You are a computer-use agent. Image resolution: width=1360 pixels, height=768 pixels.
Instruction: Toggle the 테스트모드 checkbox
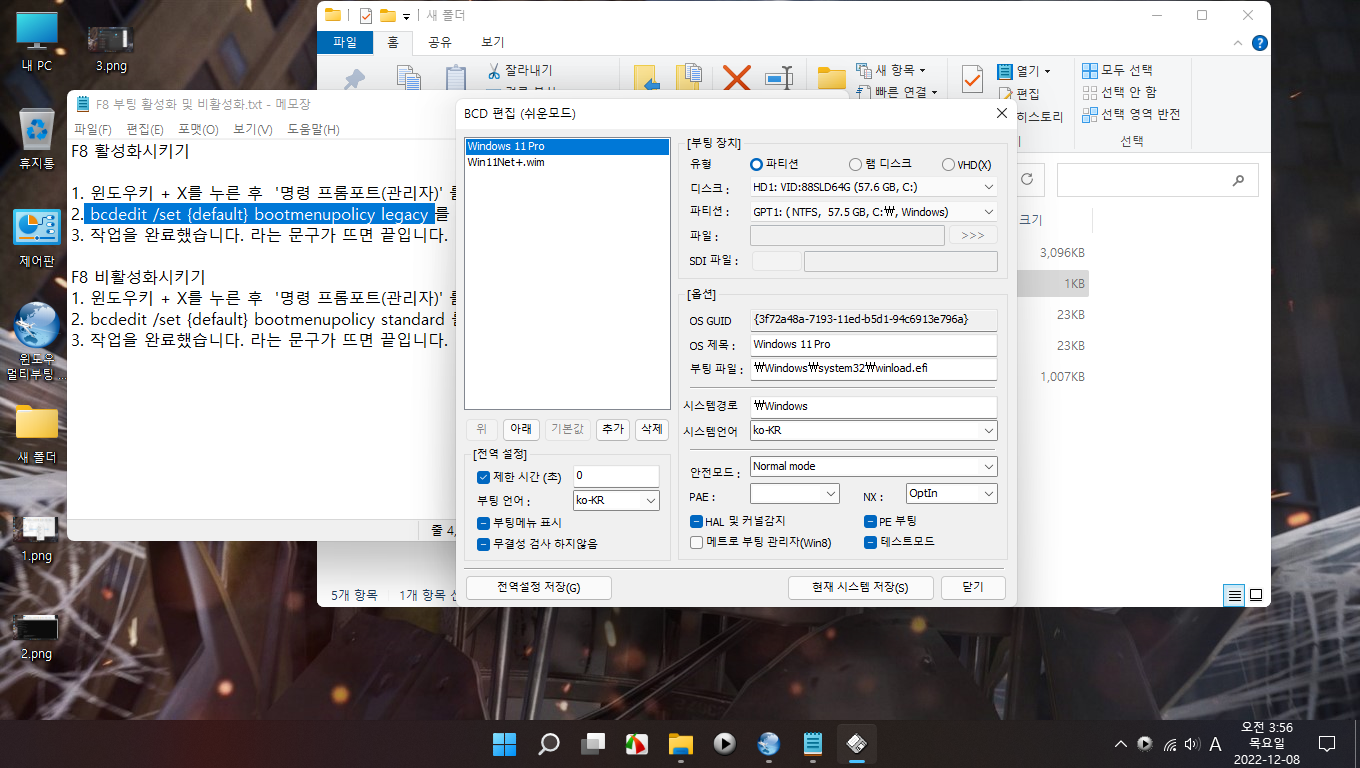[870, 541]
